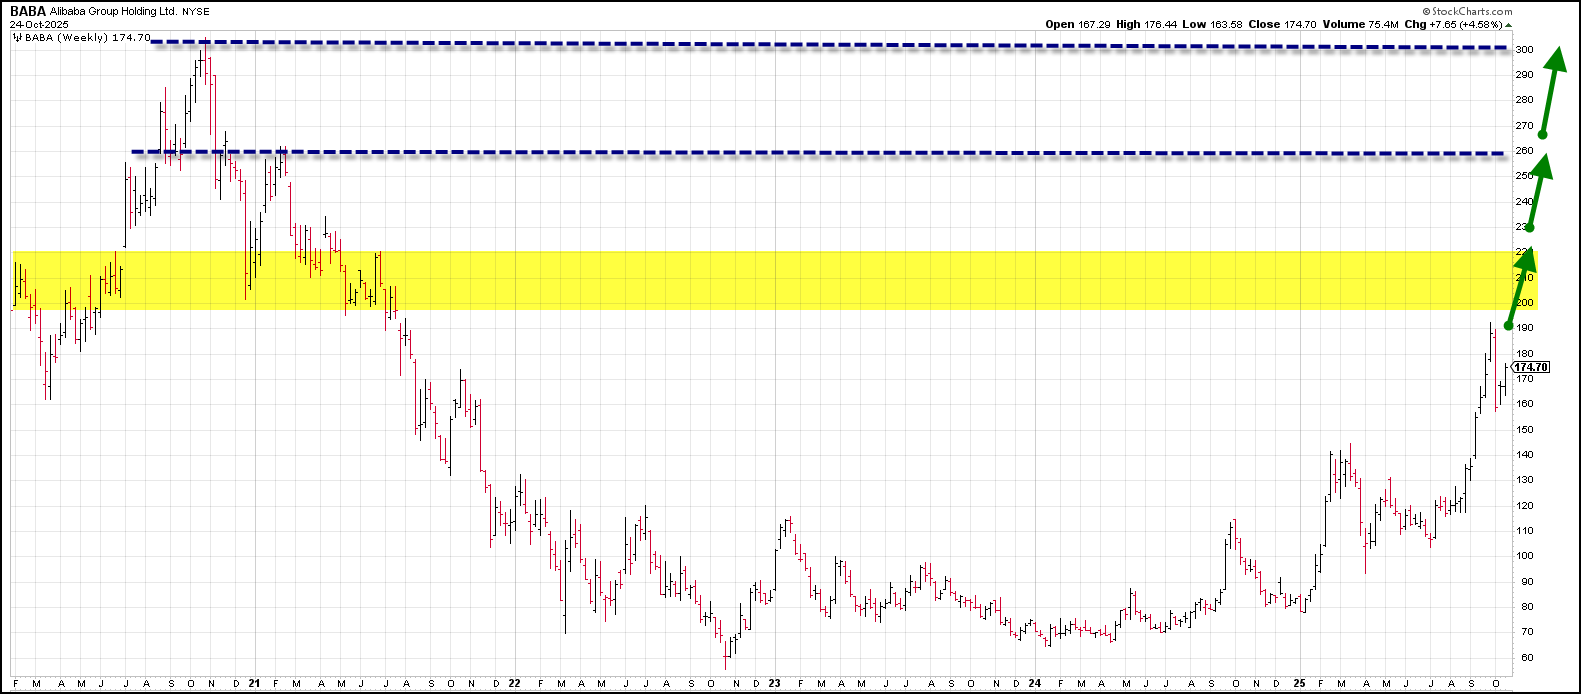
Task: Click the Low 163.58 value
Action: pos(1212,24)
